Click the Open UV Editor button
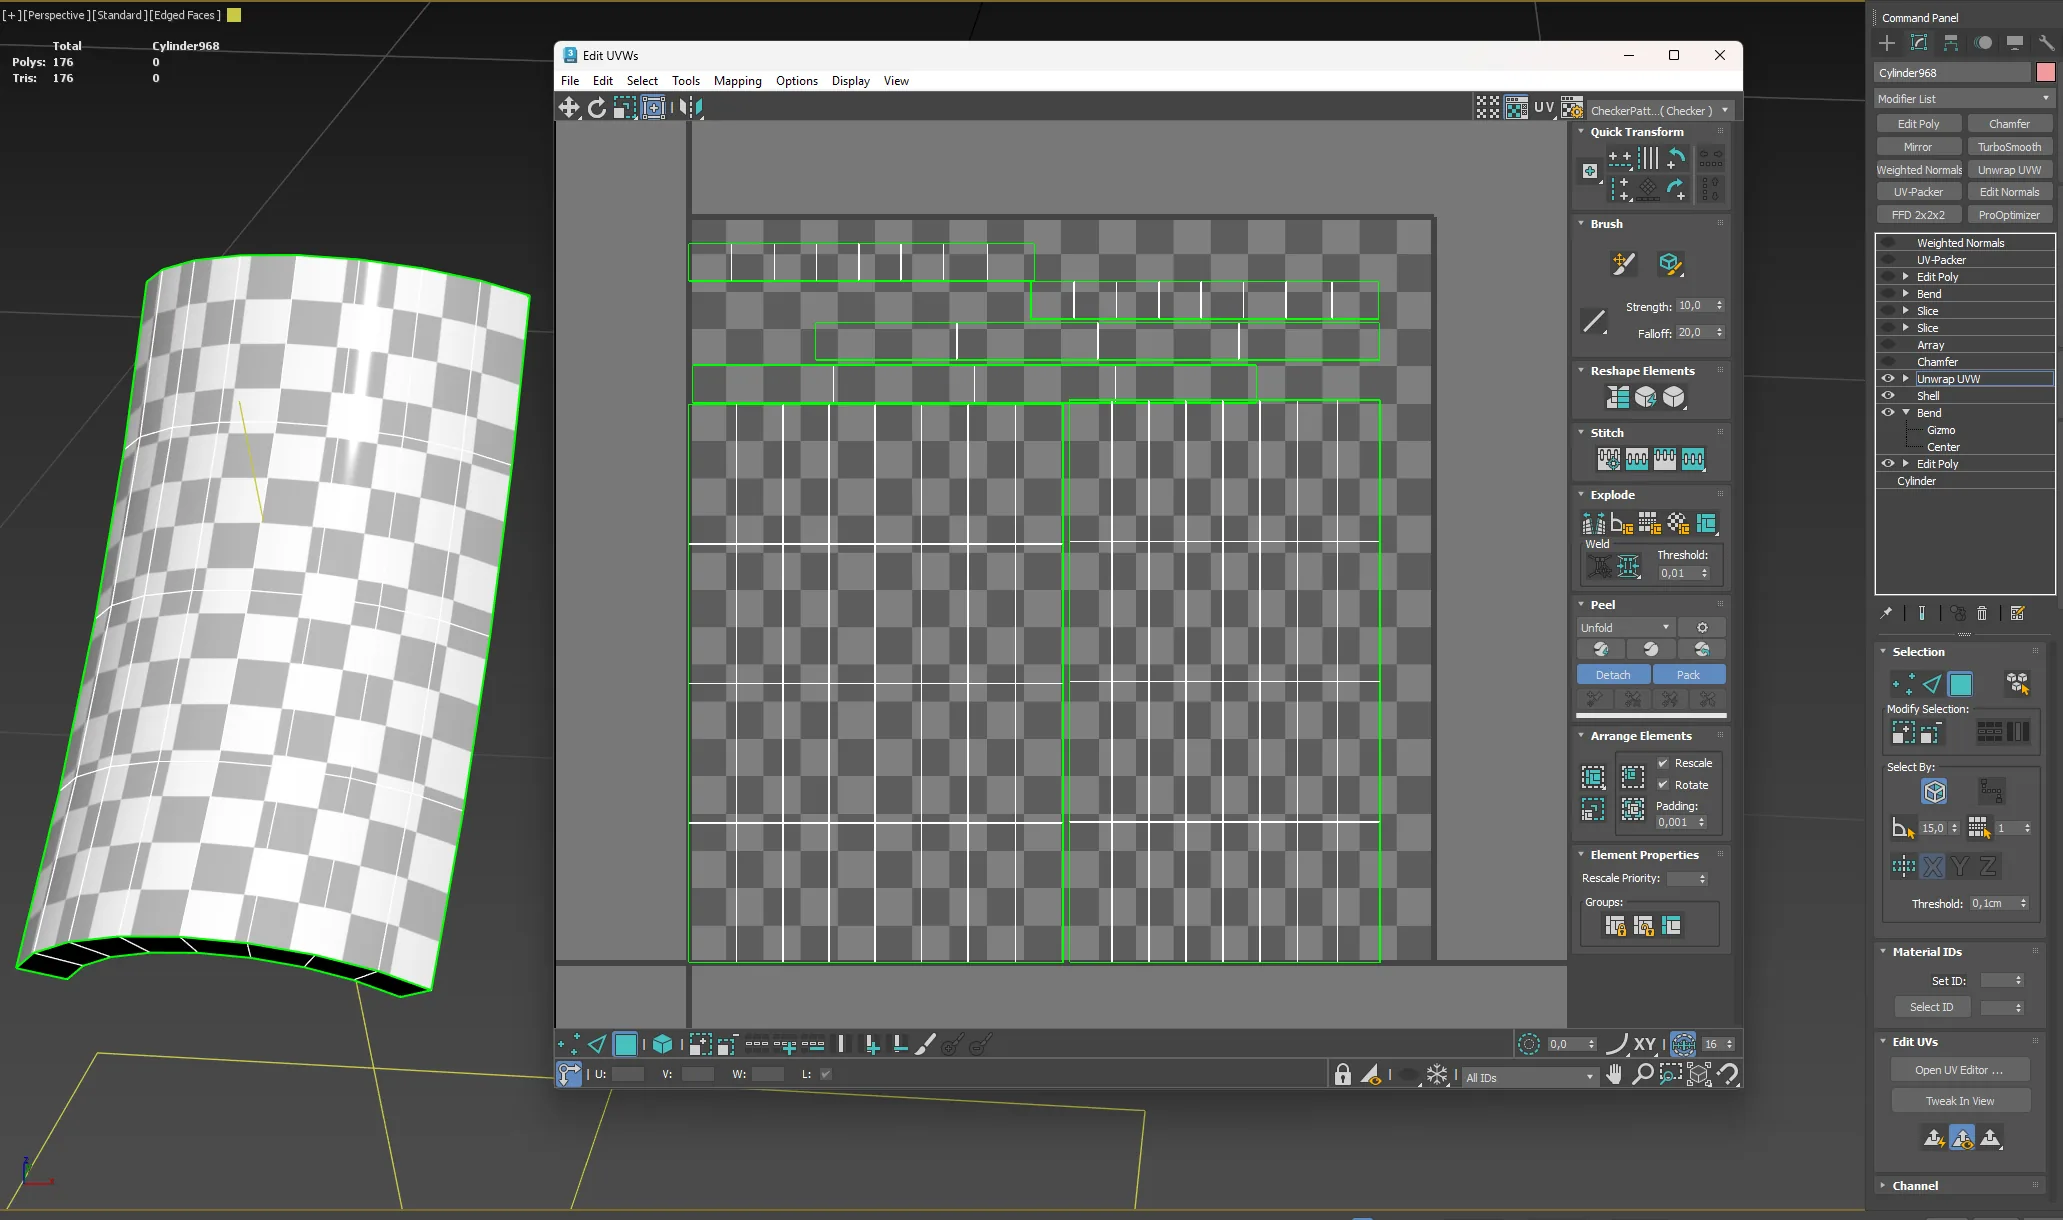This screenshot has height=1220, width=2063. [x=1959, y=1070]
